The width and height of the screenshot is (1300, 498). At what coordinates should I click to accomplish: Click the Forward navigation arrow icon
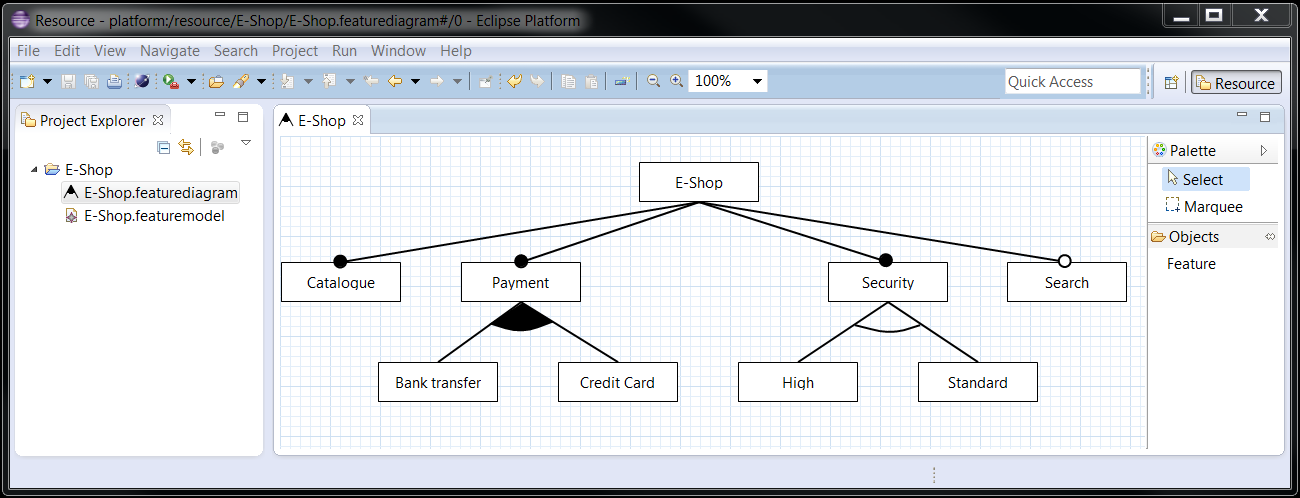437,82
